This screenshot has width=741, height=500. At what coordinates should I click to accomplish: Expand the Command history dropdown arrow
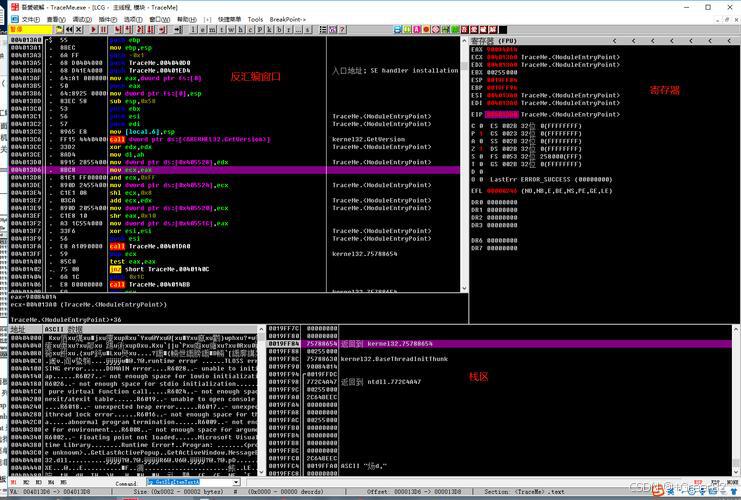(237, 483)
